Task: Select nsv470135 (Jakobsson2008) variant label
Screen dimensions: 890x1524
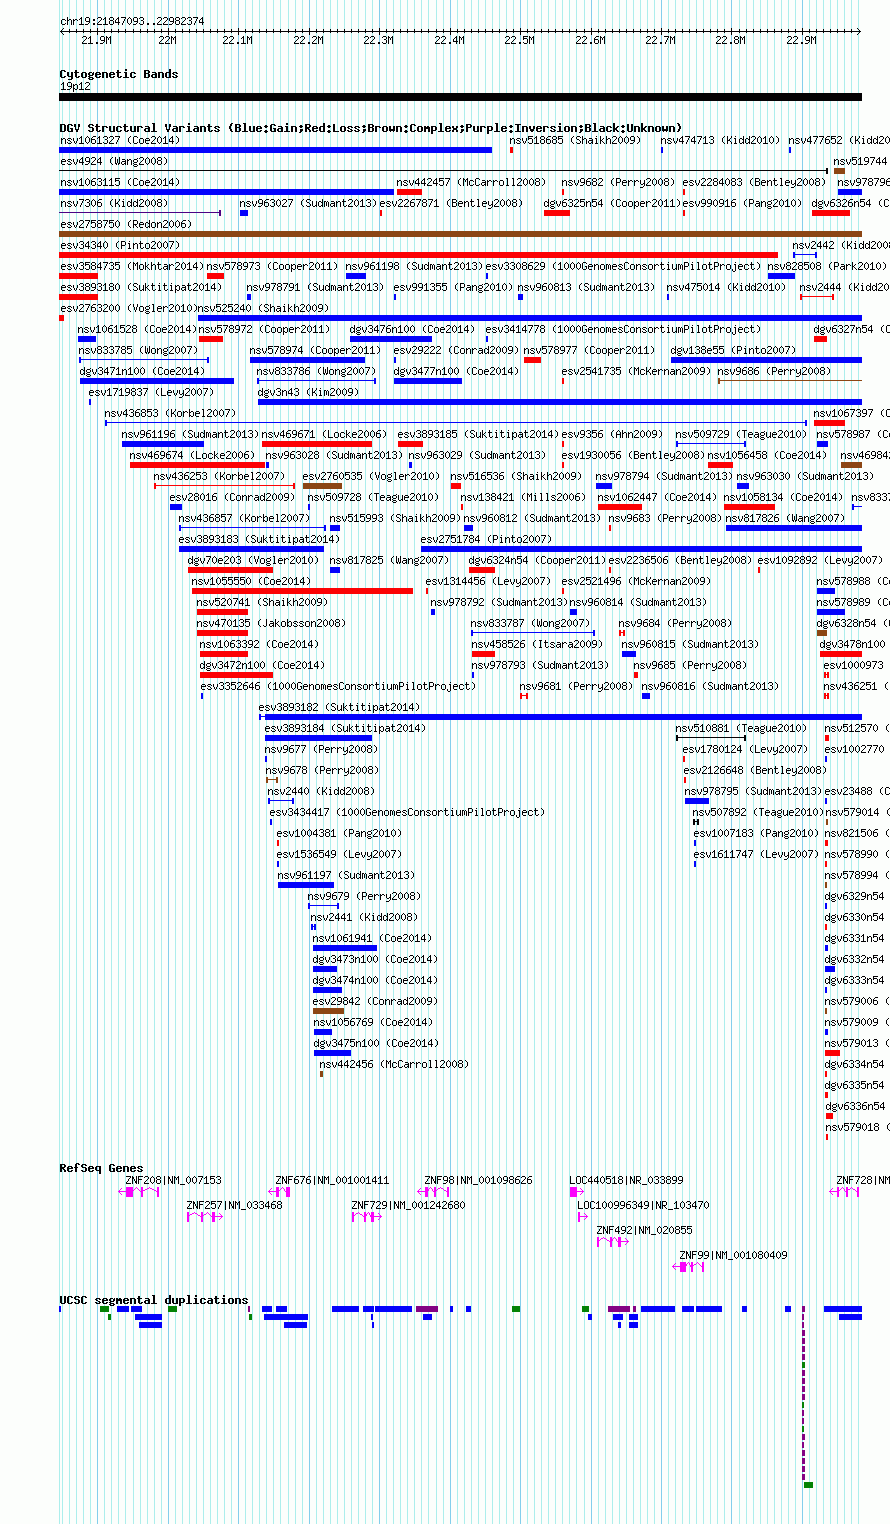Action: pos(271,624)
